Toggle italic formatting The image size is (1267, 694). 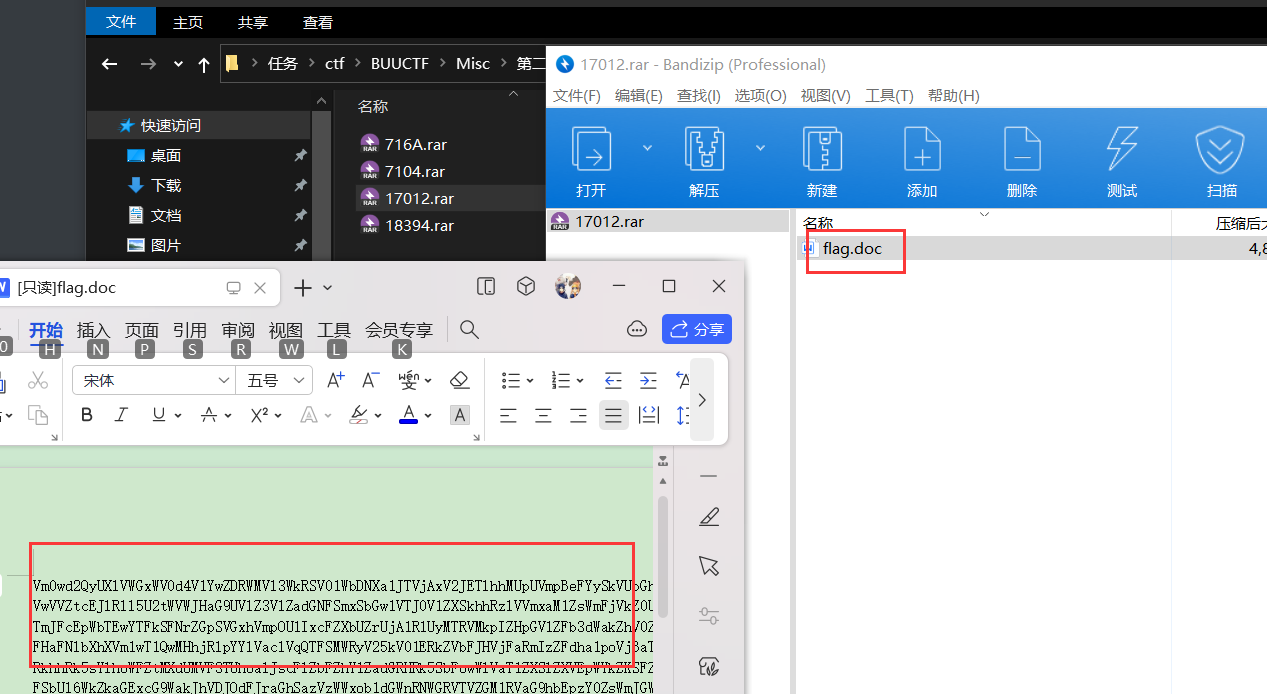pos(121,415)
